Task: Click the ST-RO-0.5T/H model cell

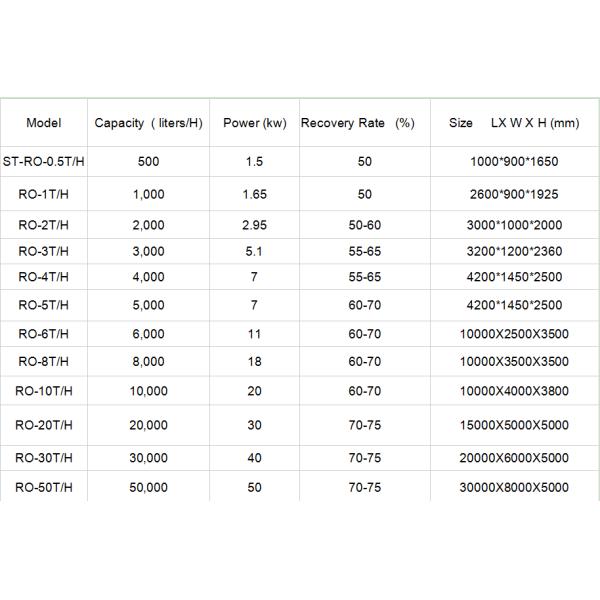Action: pyautogui.click(x=44, y=159)
